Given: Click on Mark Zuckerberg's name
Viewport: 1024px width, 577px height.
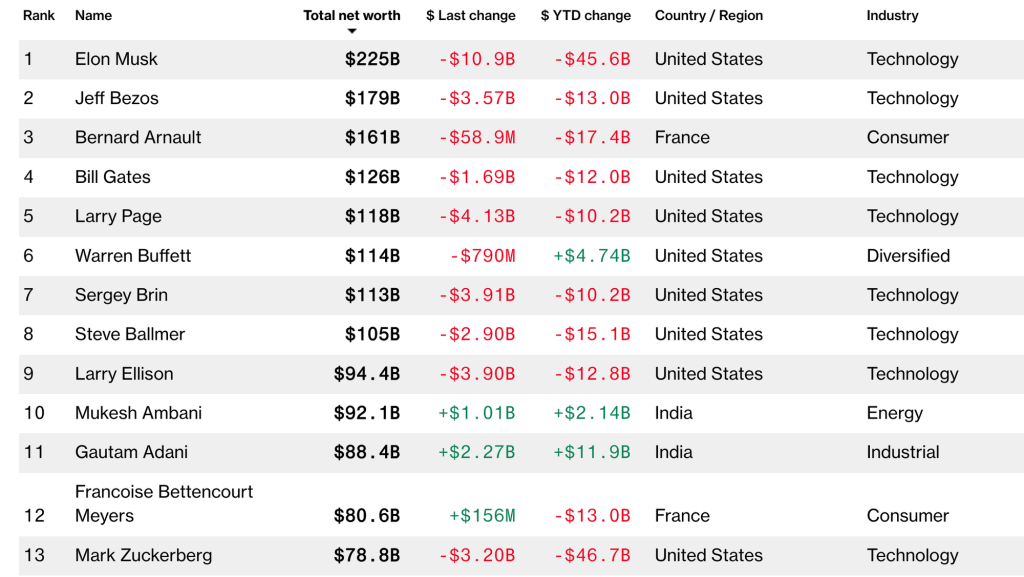Looking at the screenshot, I should [143, 555].
